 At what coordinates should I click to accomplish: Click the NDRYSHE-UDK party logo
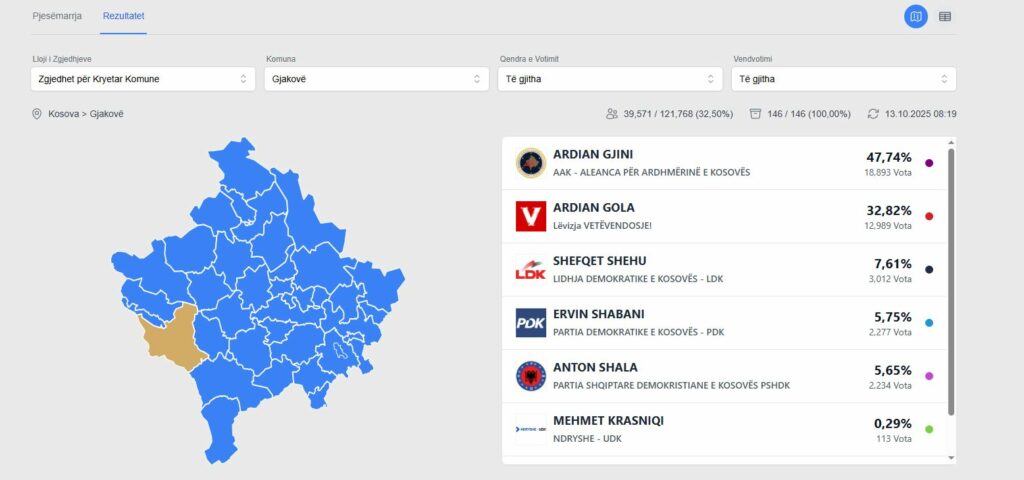pos(530,429)
